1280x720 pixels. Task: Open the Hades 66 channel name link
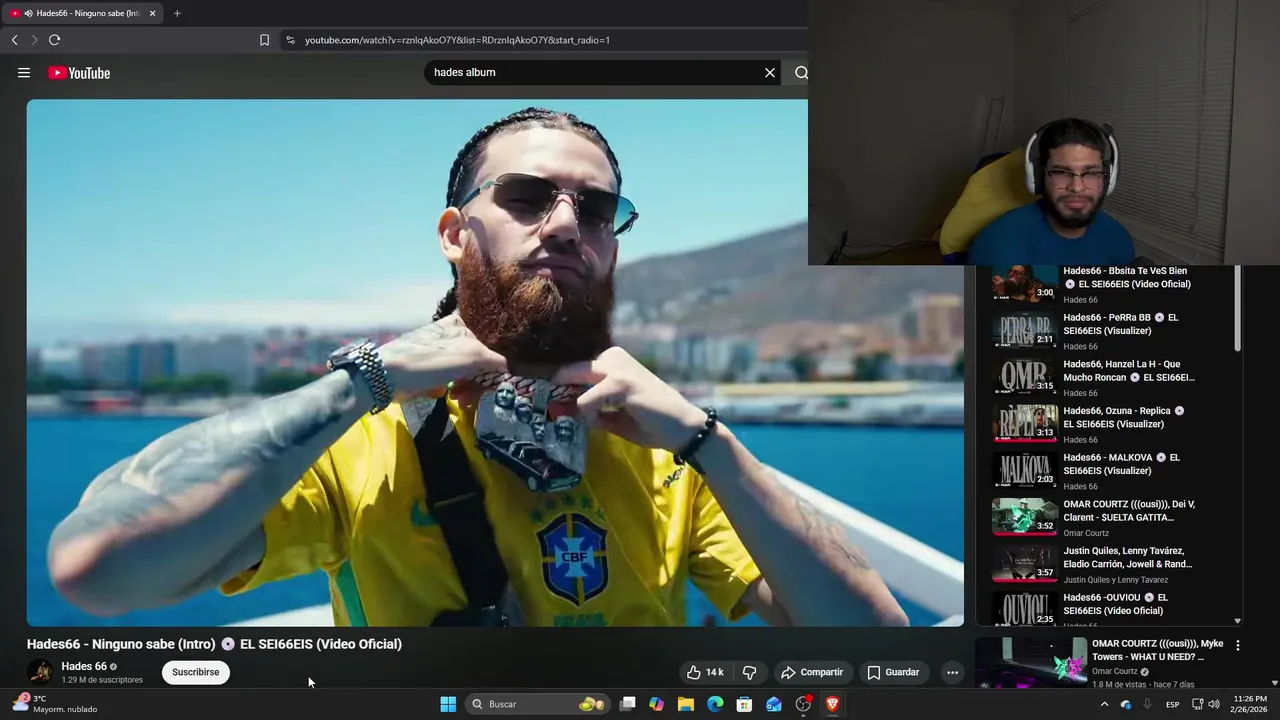tap(84, 666)
